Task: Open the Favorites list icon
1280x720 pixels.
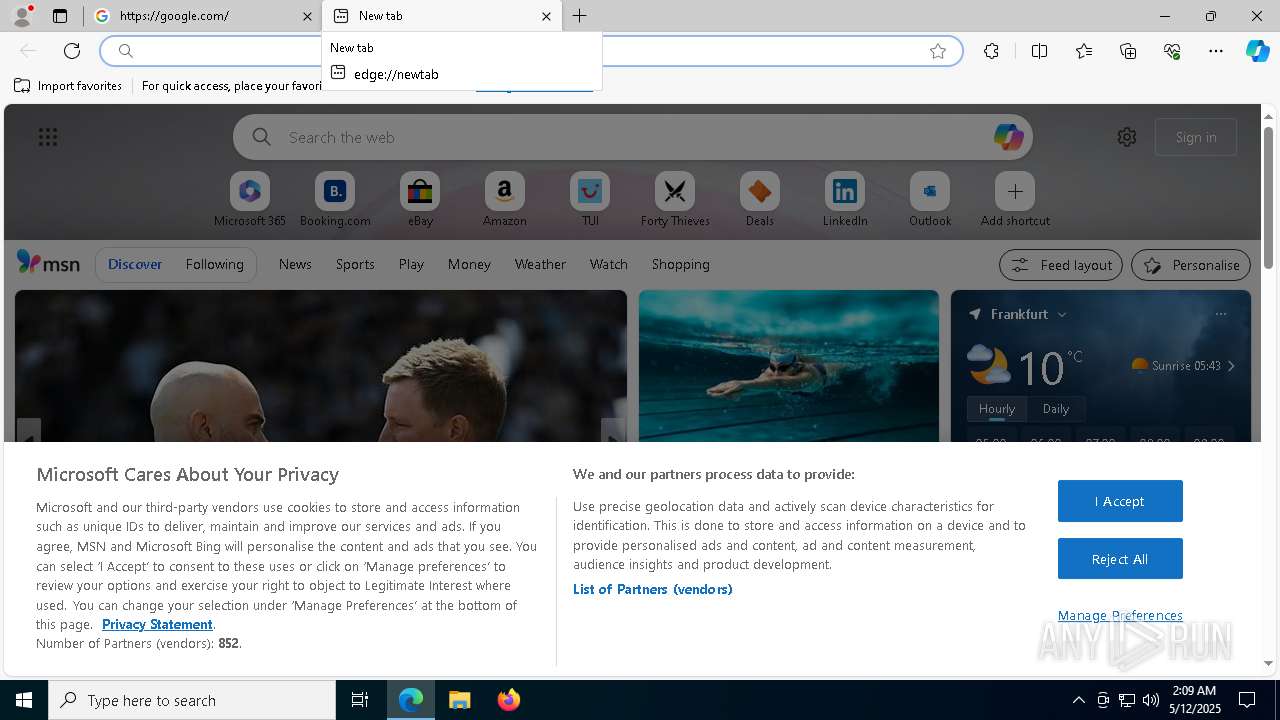Action: [1084, 51]
